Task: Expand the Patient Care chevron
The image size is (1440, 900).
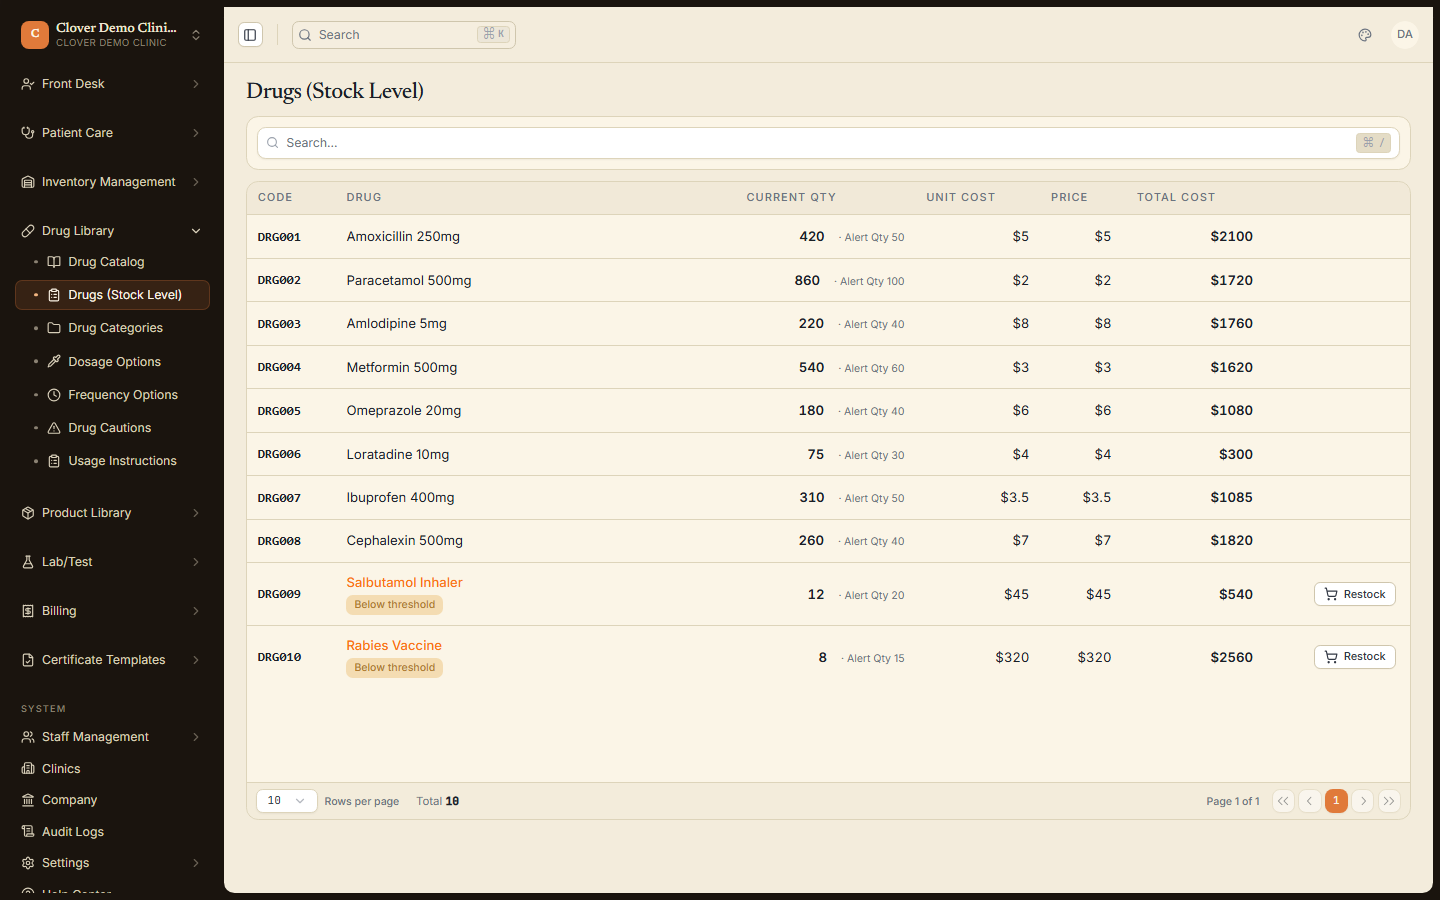Action: [x=196, y=133]
